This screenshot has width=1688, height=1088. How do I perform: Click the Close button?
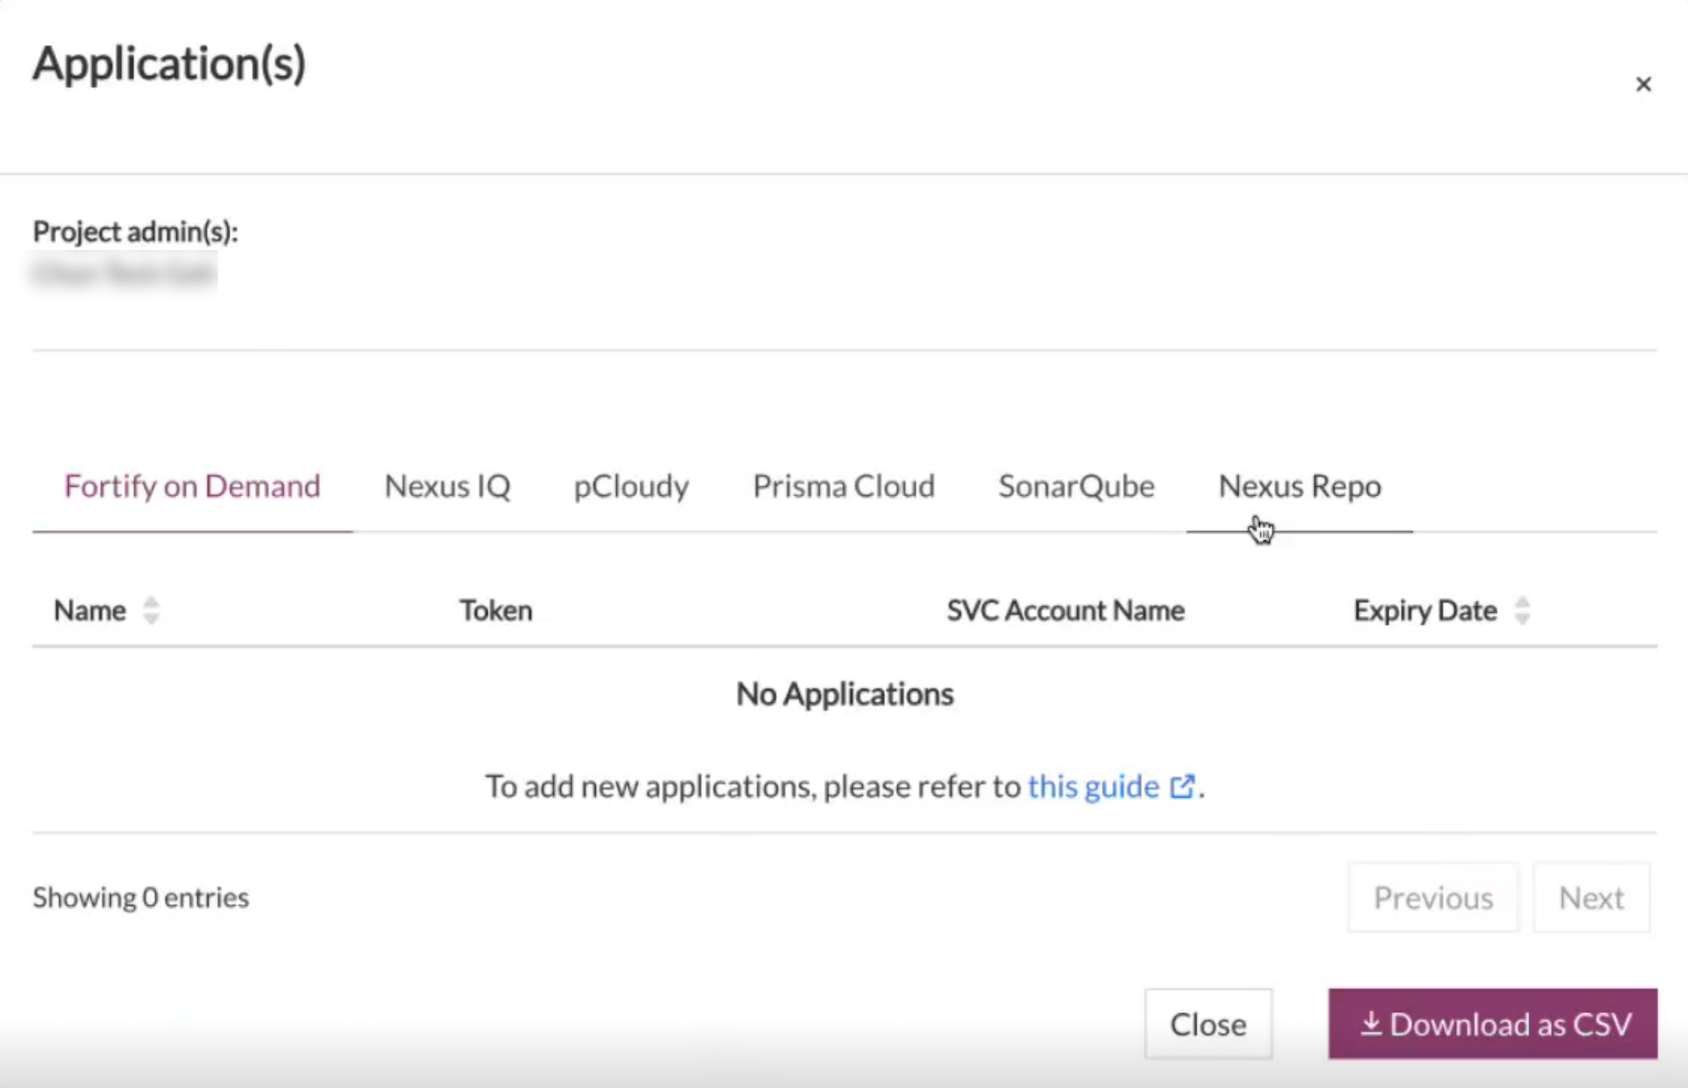coord(1208,1024)
